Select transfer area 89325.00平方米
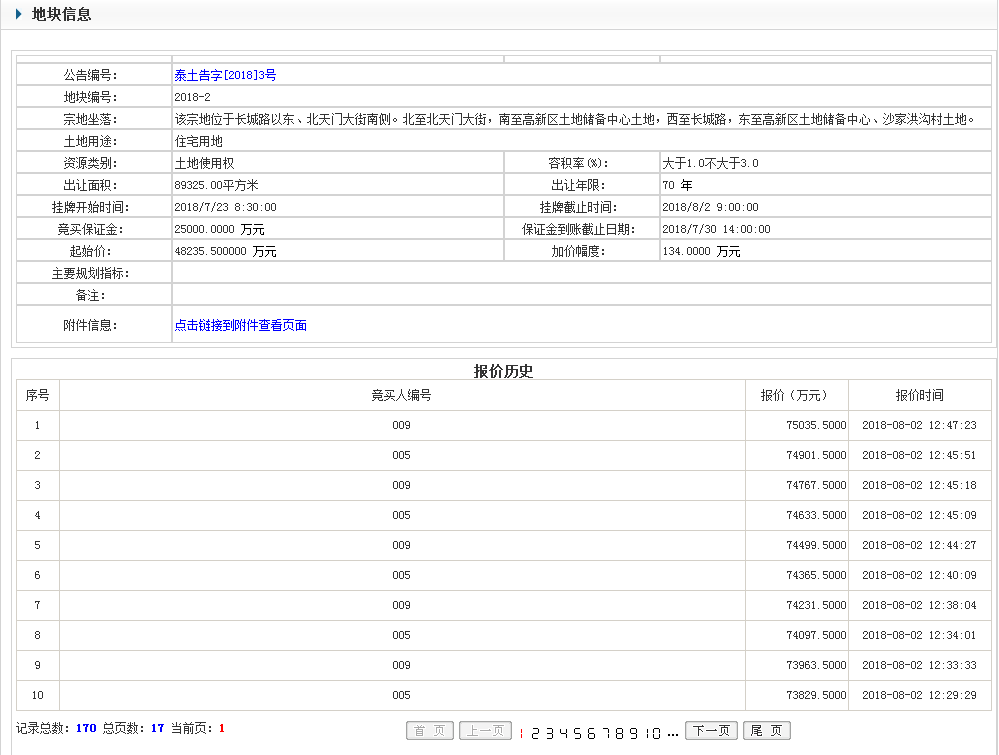 point(216,185)
